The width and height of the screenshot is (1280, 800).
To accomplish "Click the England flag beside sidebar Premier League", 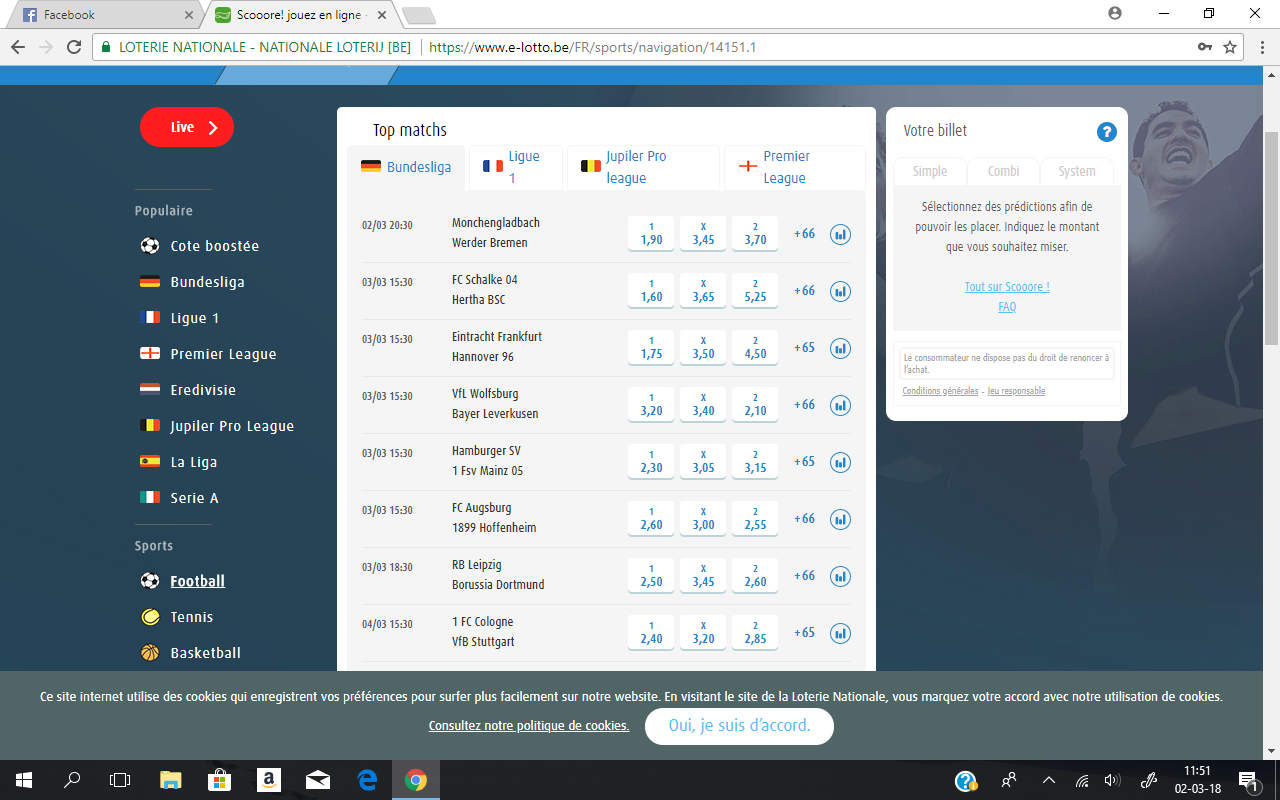I will (x=150, y=354).
